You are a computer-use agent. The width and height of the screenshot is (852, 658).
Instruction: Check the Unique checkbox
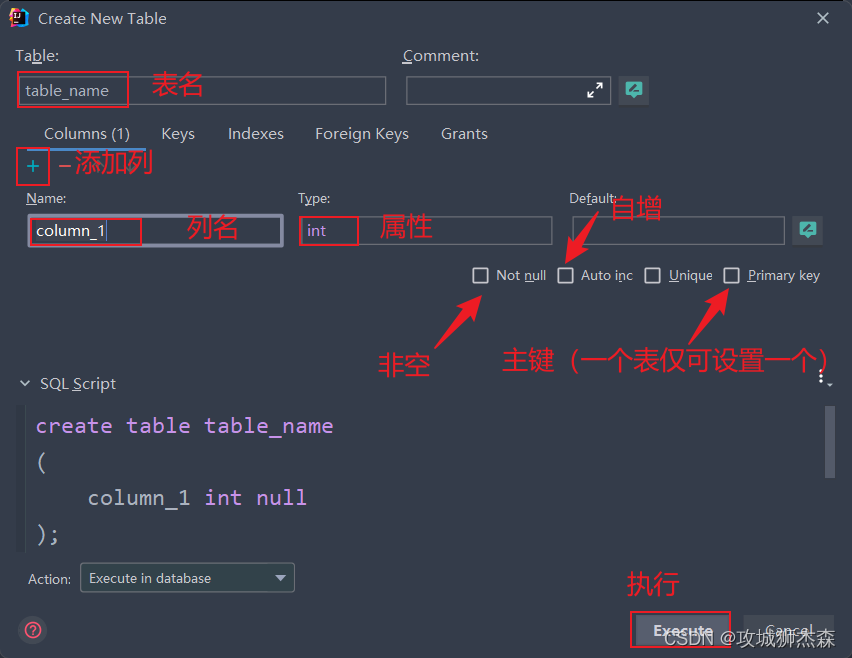coord(653,275)
